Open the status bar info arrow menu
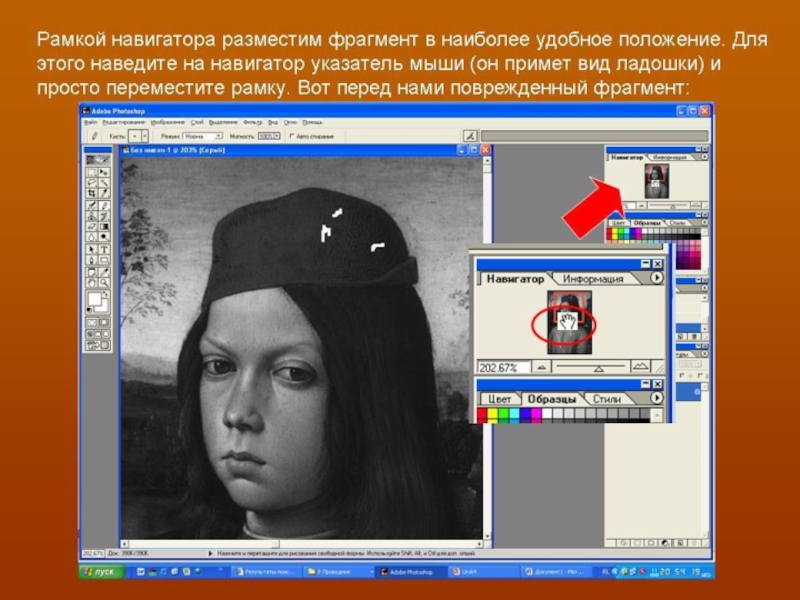 (x=210, y=553)
